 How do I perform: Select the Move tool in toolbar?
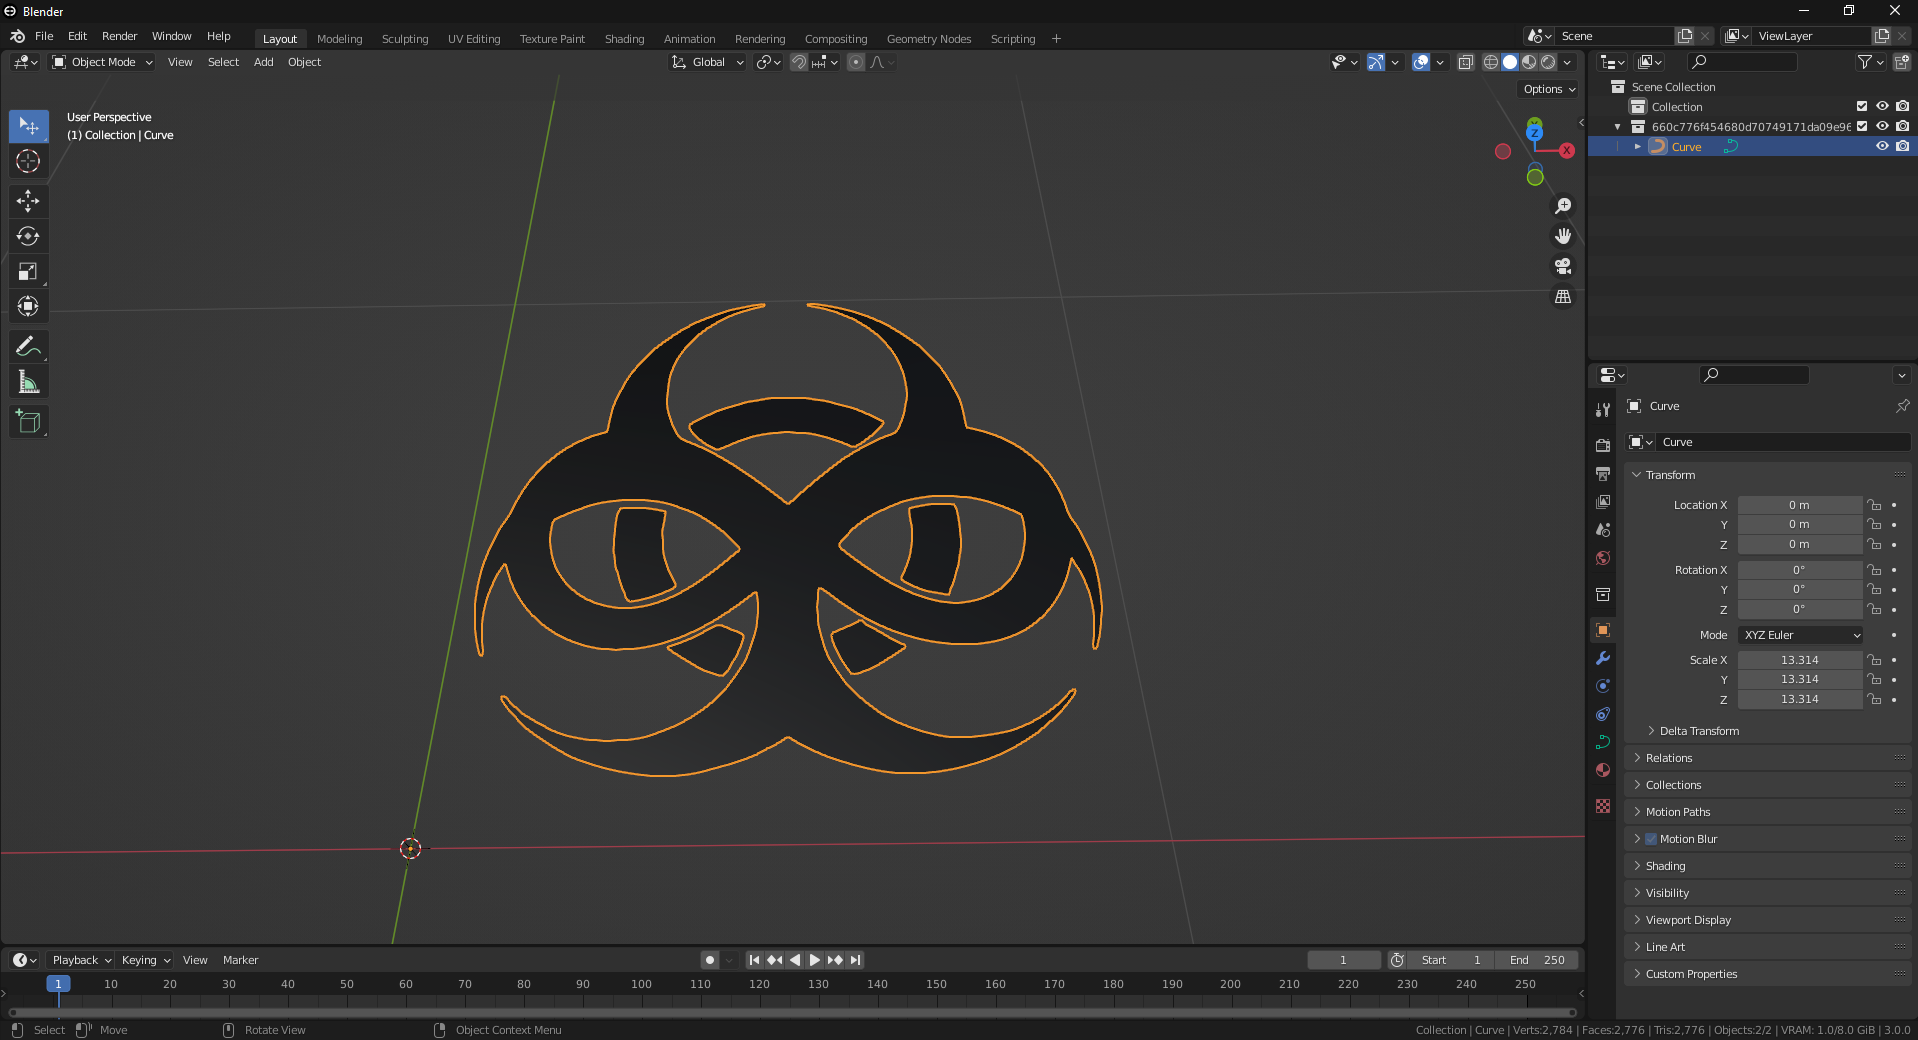(x=28, y=201)
